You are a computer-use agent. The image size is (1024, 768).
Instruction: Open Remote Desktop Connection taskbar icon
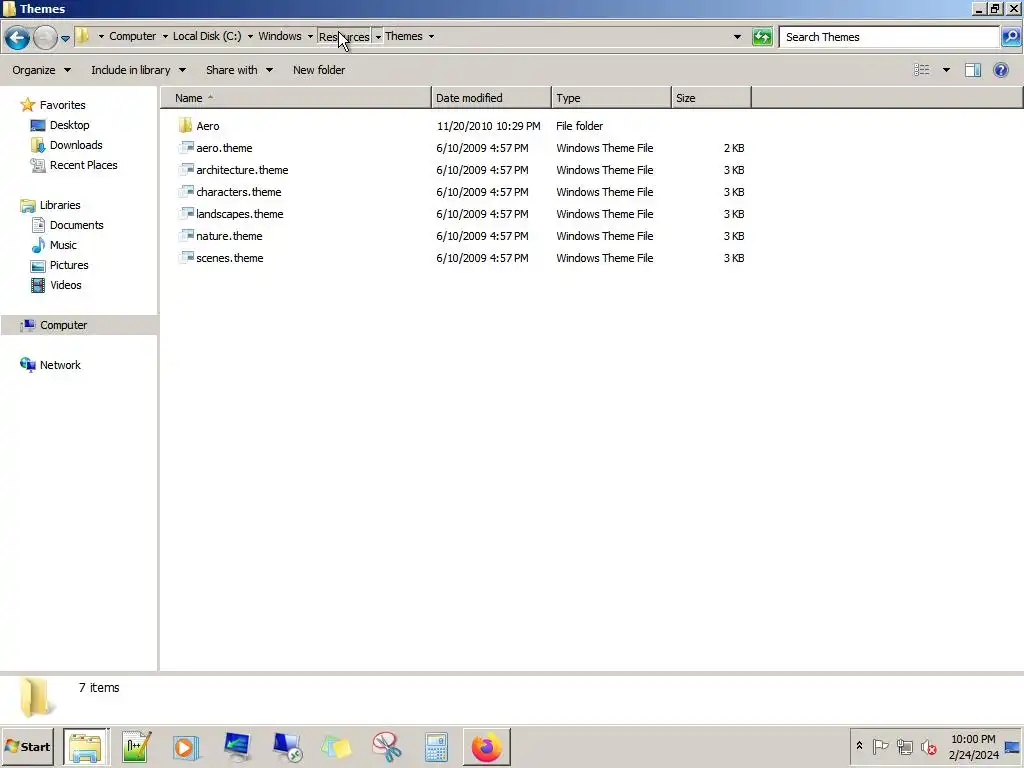(x=287, y=746)
